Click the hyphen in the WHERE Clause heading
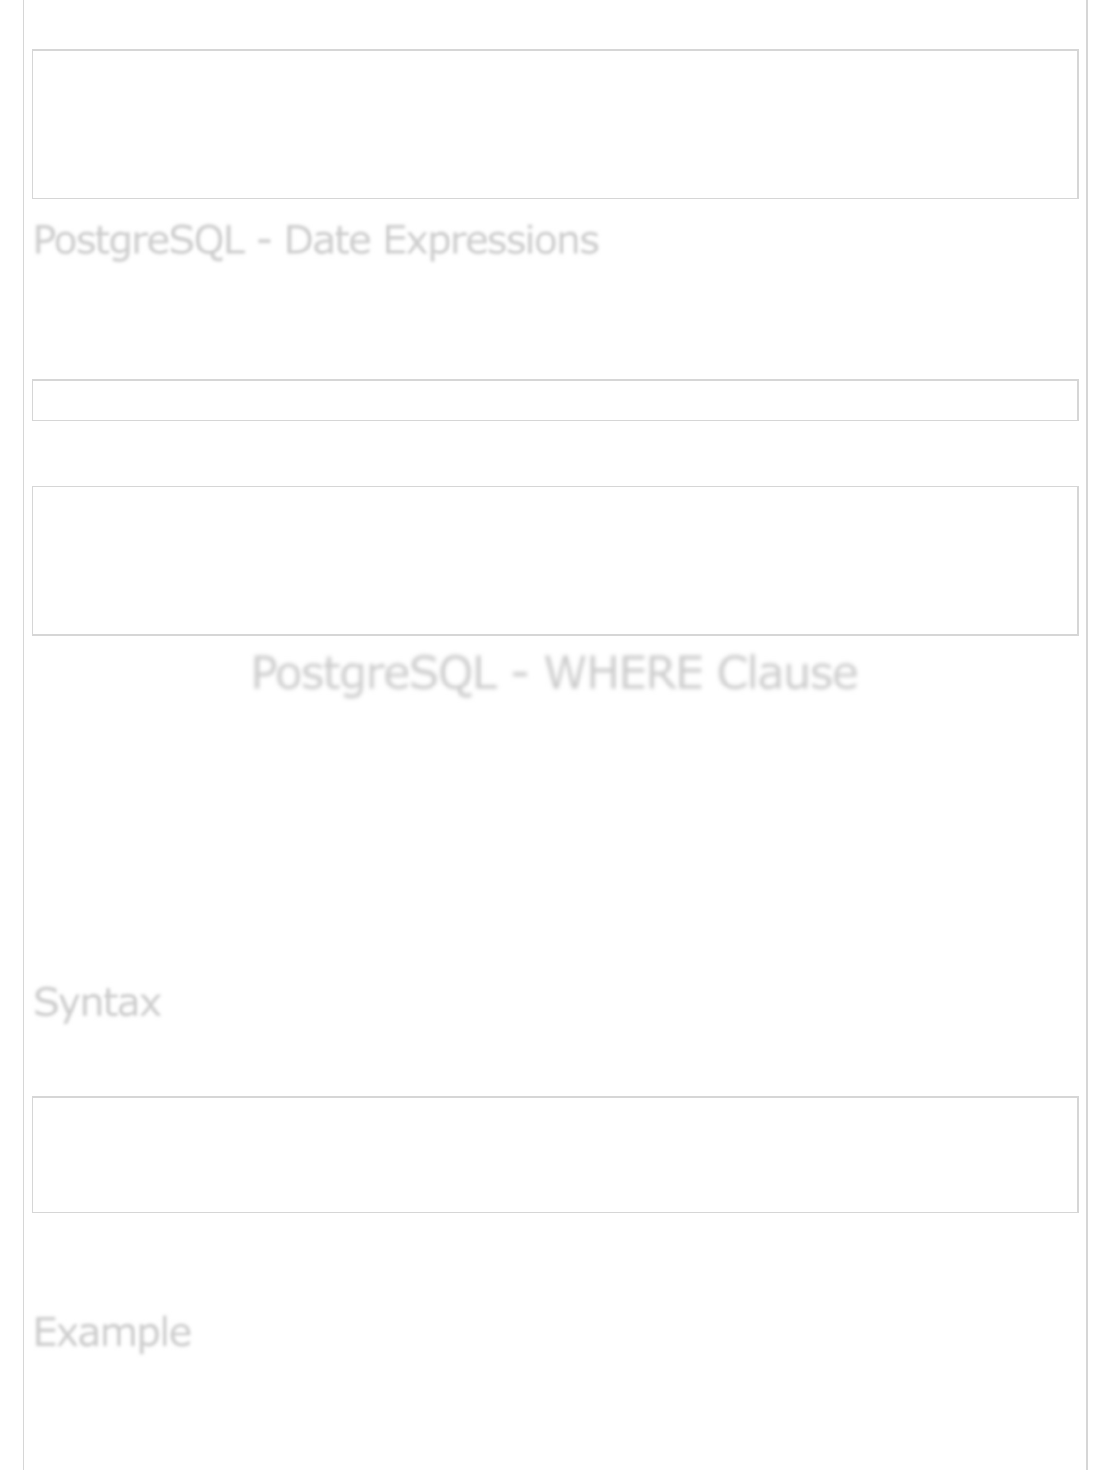This screenshot has height=1470, width=1110. (520, 675)
